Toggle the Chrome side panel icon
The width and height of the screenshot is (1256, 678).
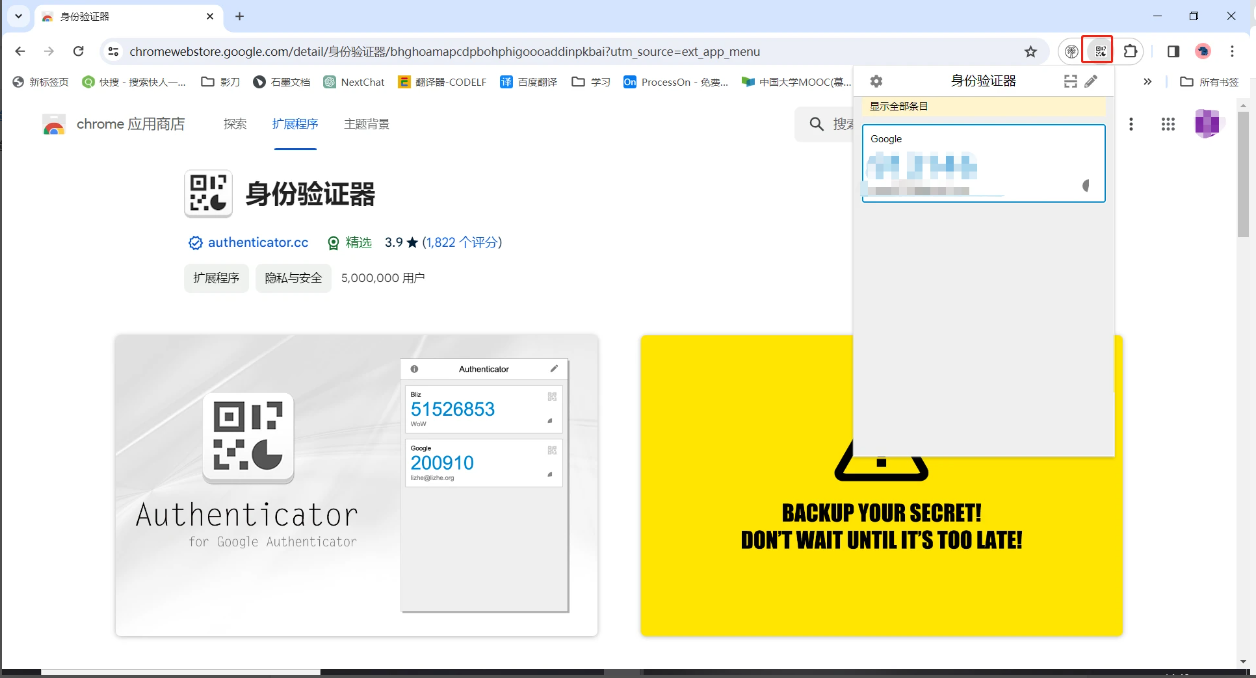tap(1173, 51)
